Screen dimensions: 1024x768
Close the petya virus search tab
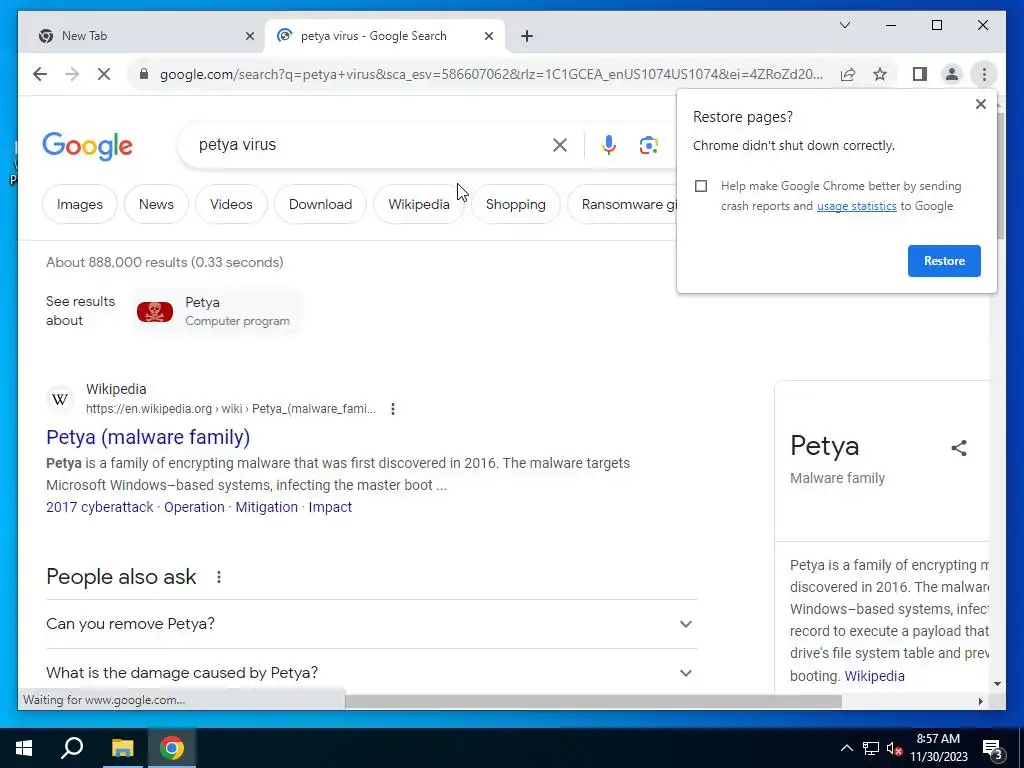(x=488, y=36)
